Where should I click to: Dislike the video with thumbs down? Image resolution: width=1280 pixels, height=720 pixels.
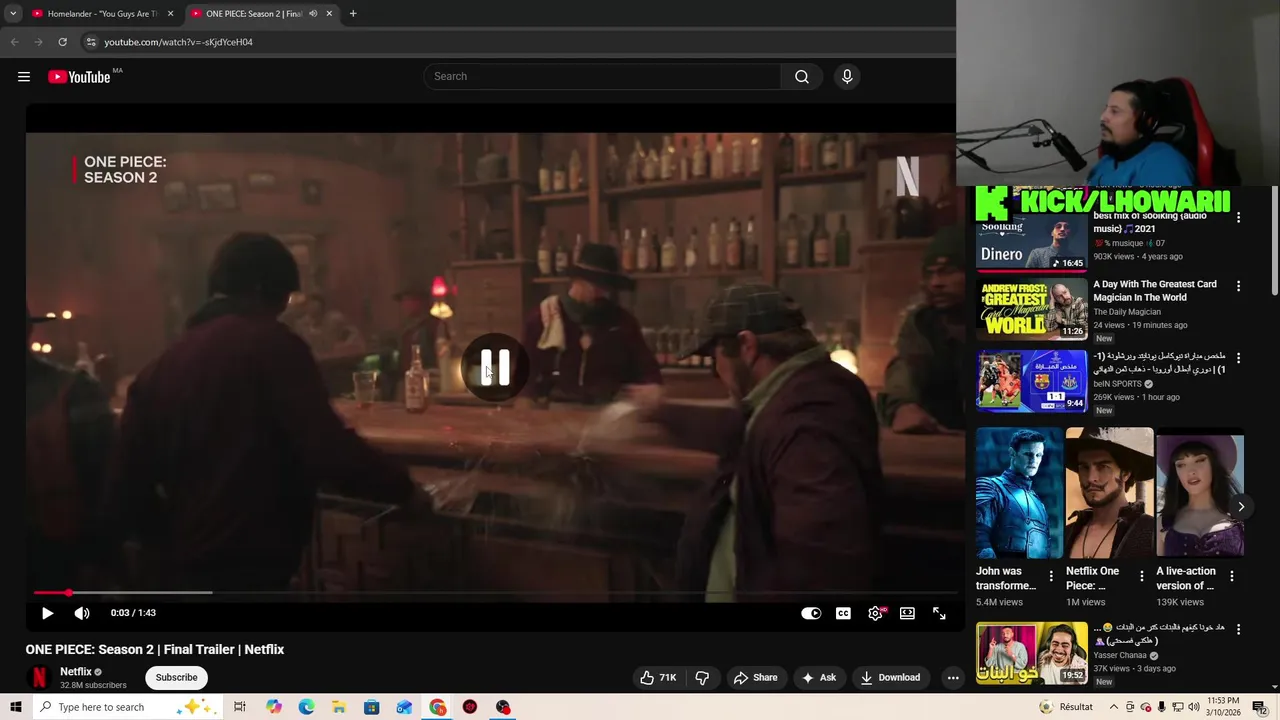(x=702, y=677)
